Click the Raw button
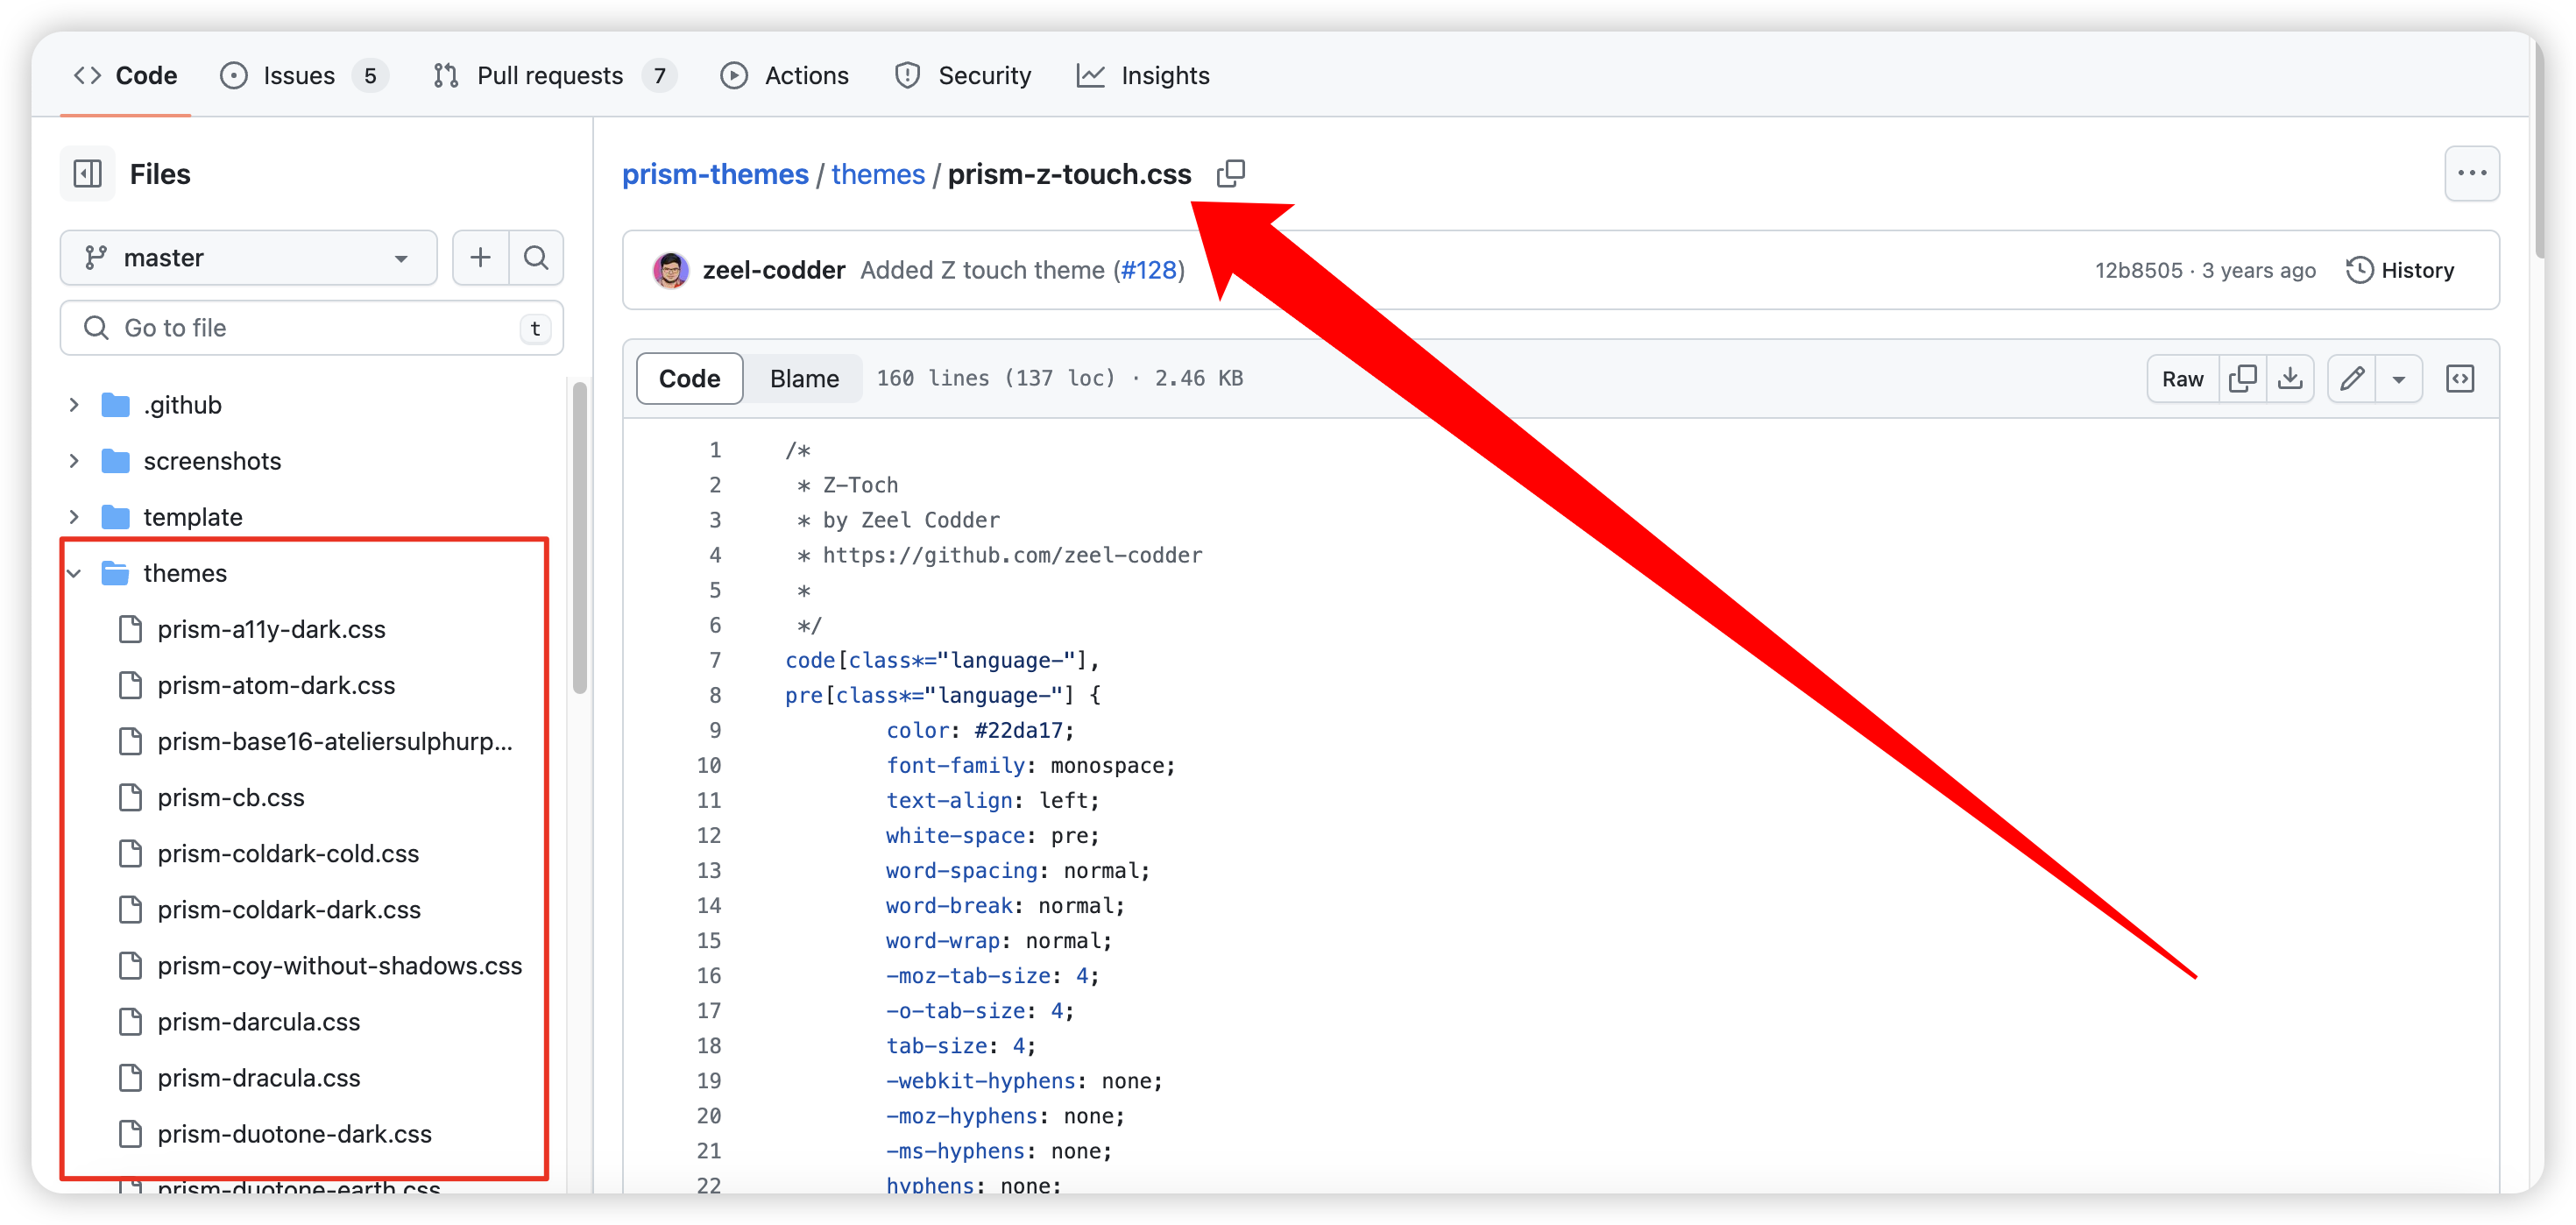Screen dimensions: 2576x1225 (2183, 379)
